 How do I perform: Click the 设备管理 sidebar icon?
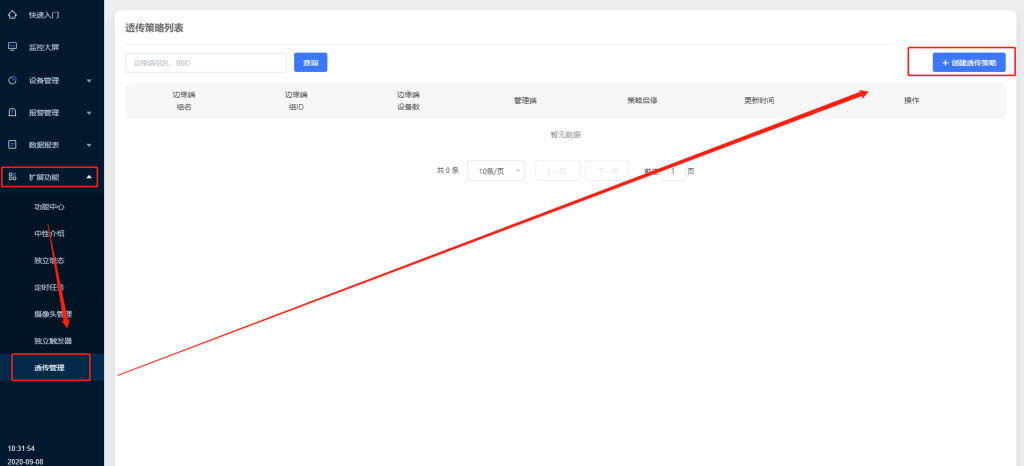(12, 80)
